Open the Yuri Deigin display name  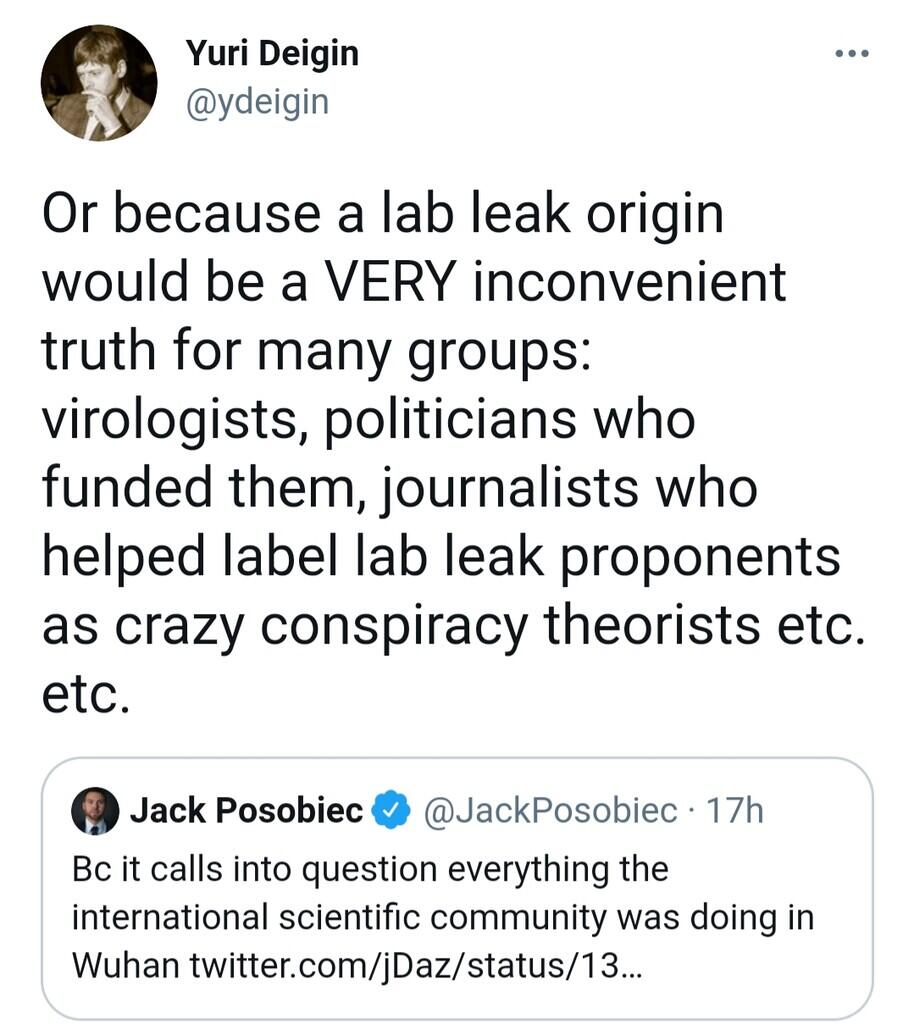[272, 54]
